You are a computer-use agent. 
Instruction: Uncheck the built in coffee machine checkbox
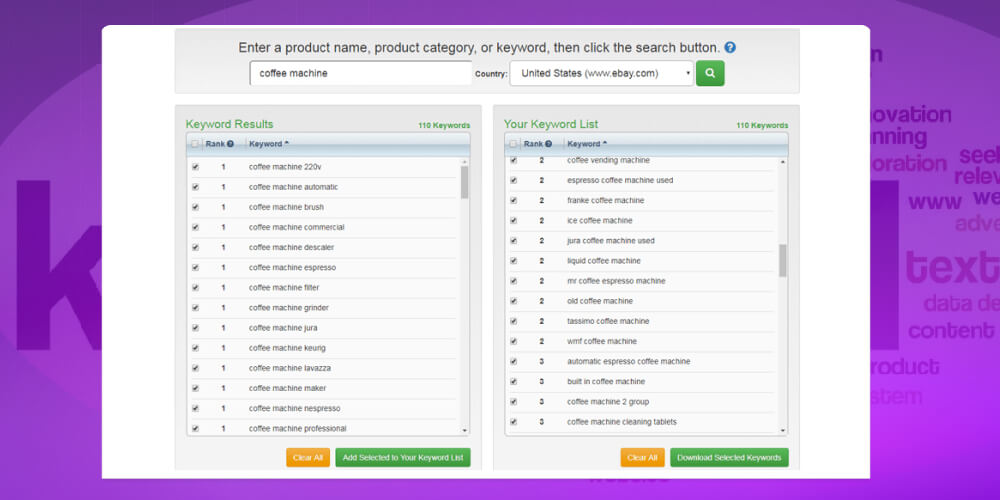pyautogui.click(x=513, y=381)
